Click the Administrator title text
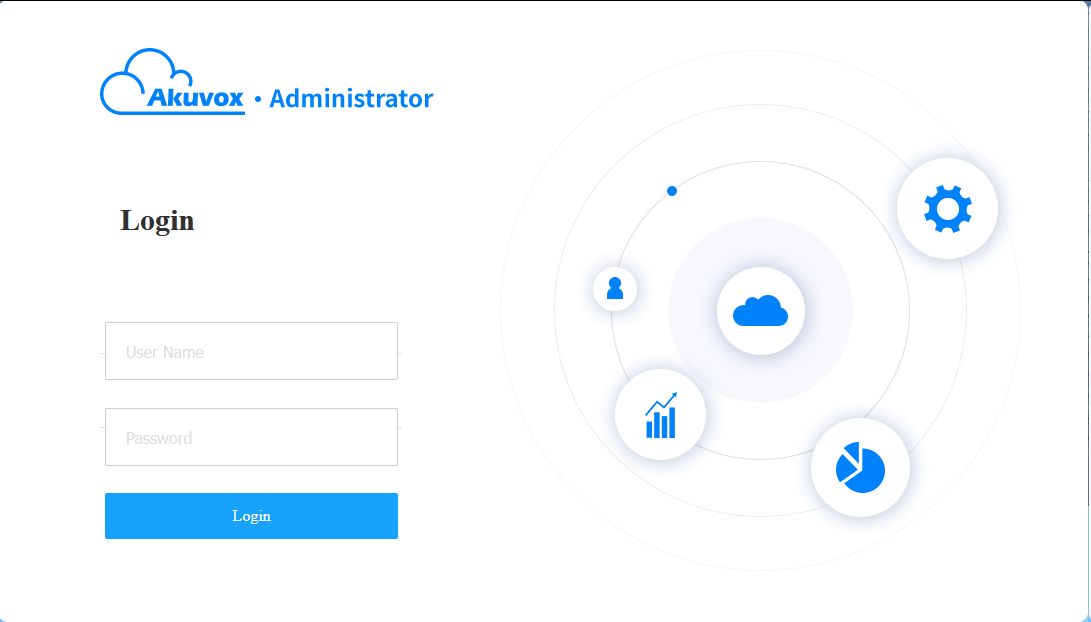Screen dimensions: 1091x622 [351, 99]
